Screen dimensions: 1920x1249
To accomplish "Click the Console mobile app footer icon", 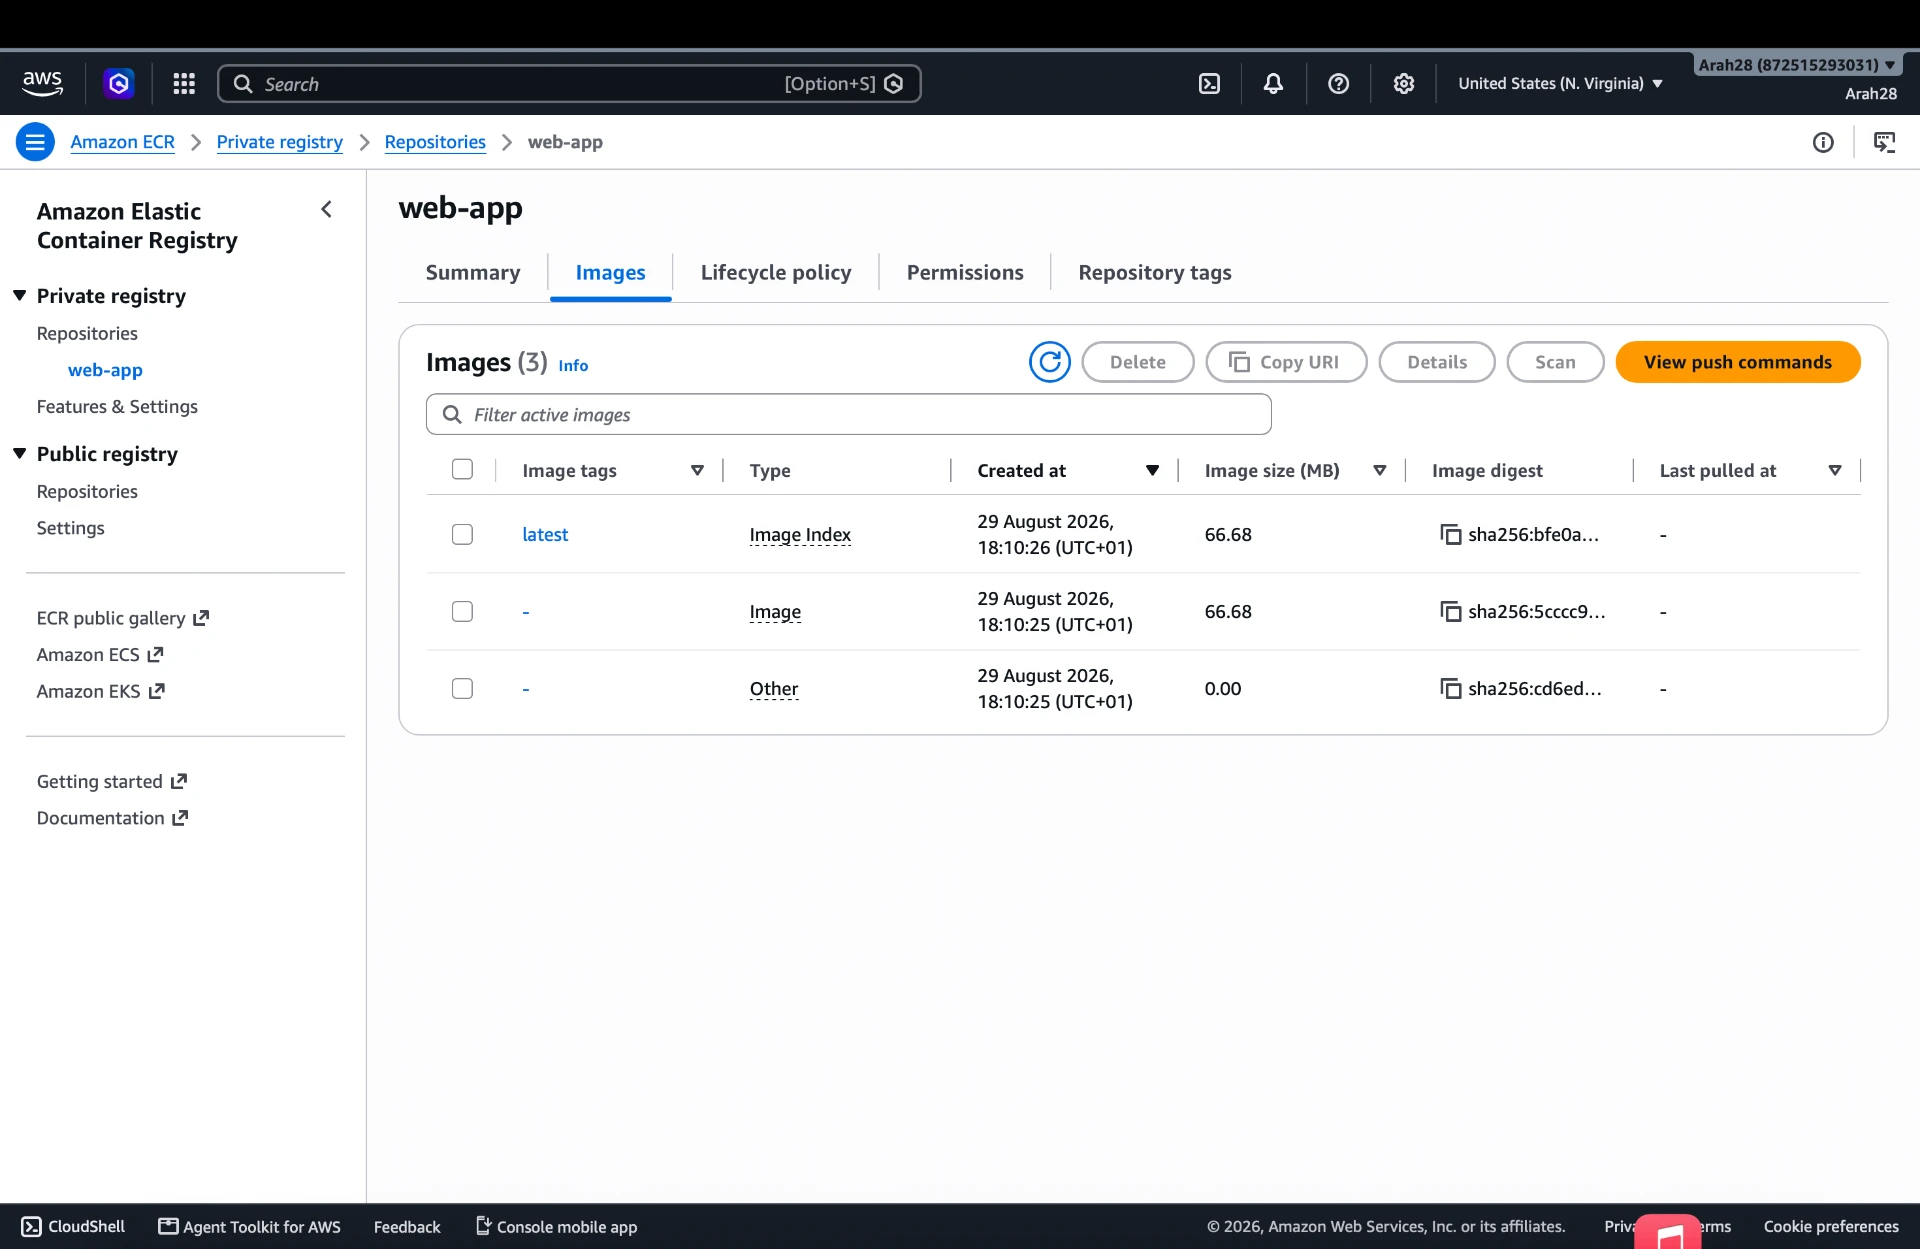I will [x=483, y=1226].
